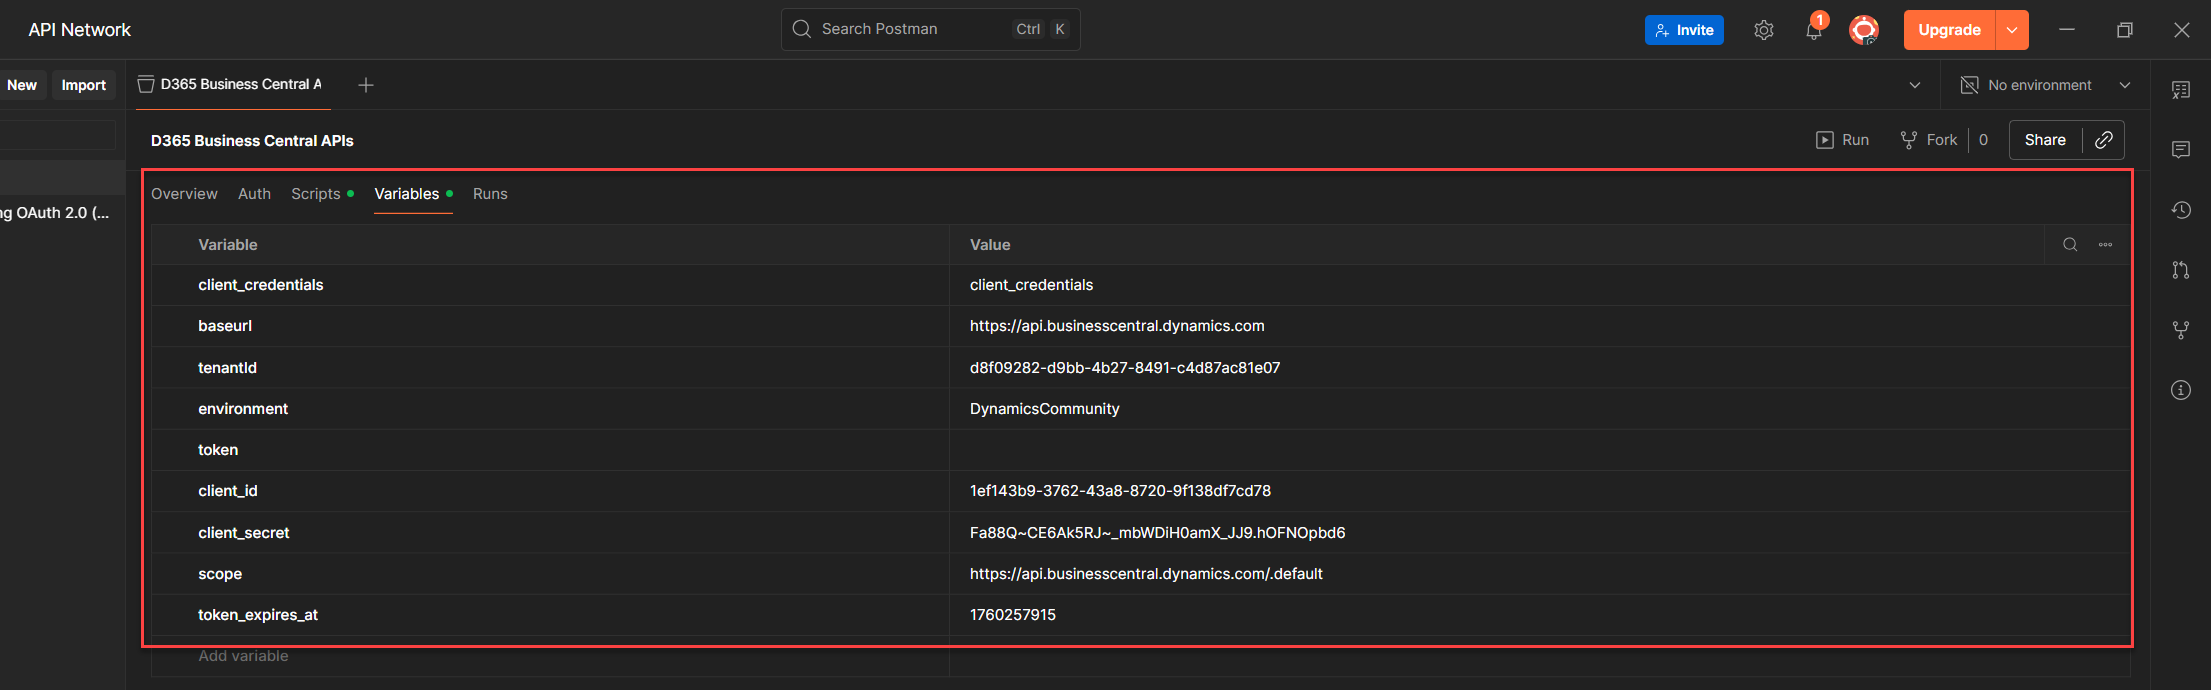Click the Import button
2211x690 pixels.
pyautogui.click(x=84, y=85)
